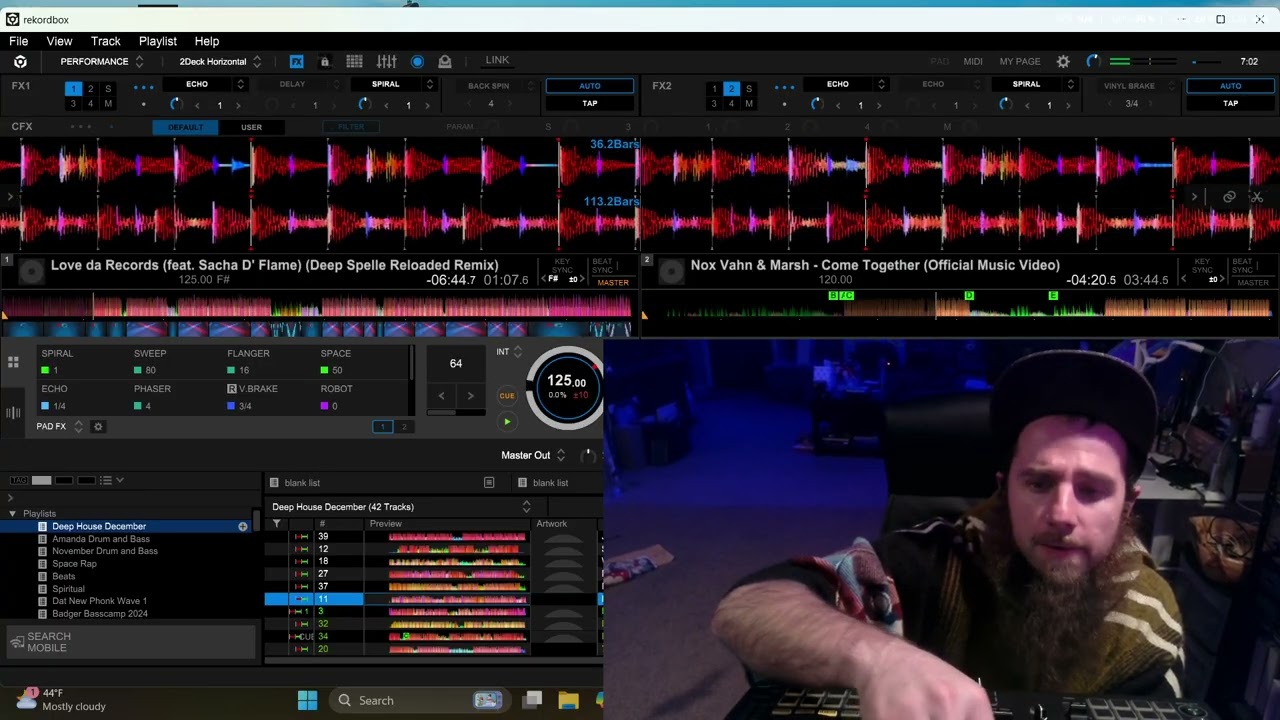Play deck 1 with the green play button
This screenshot has height=720, width=1280.
[x=507, y=422]
